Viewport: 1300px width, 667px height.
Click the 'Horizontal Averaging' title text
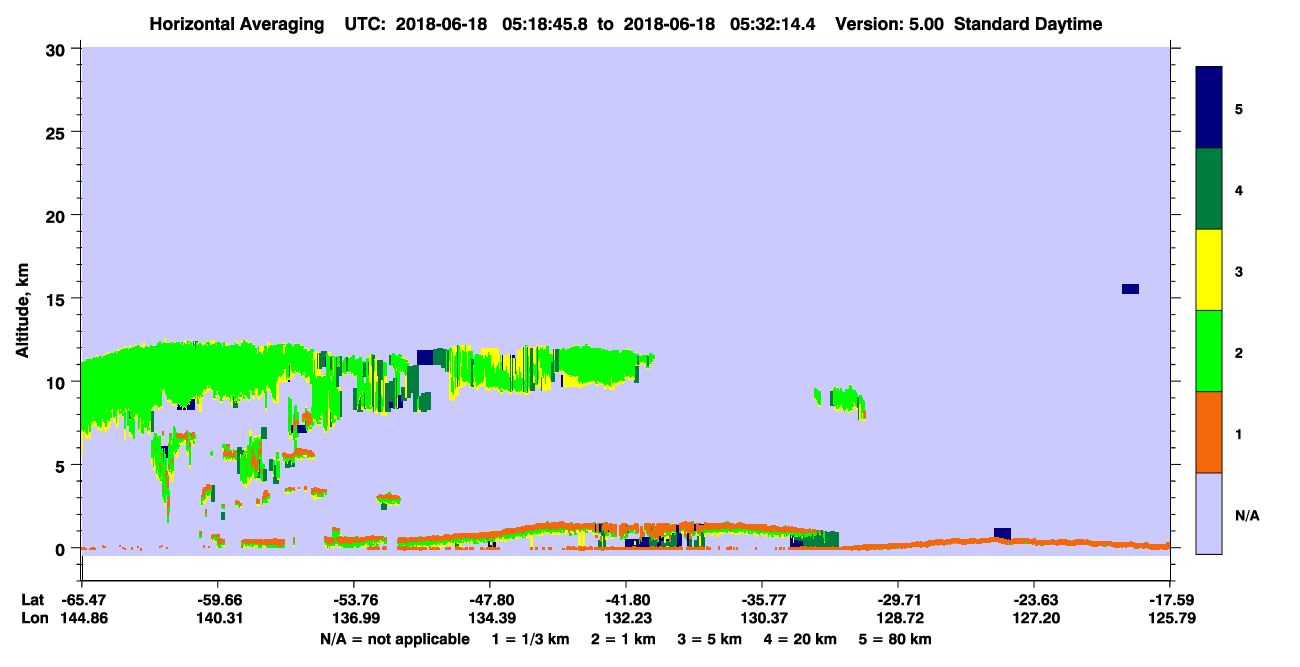click(x=235, y=24)
